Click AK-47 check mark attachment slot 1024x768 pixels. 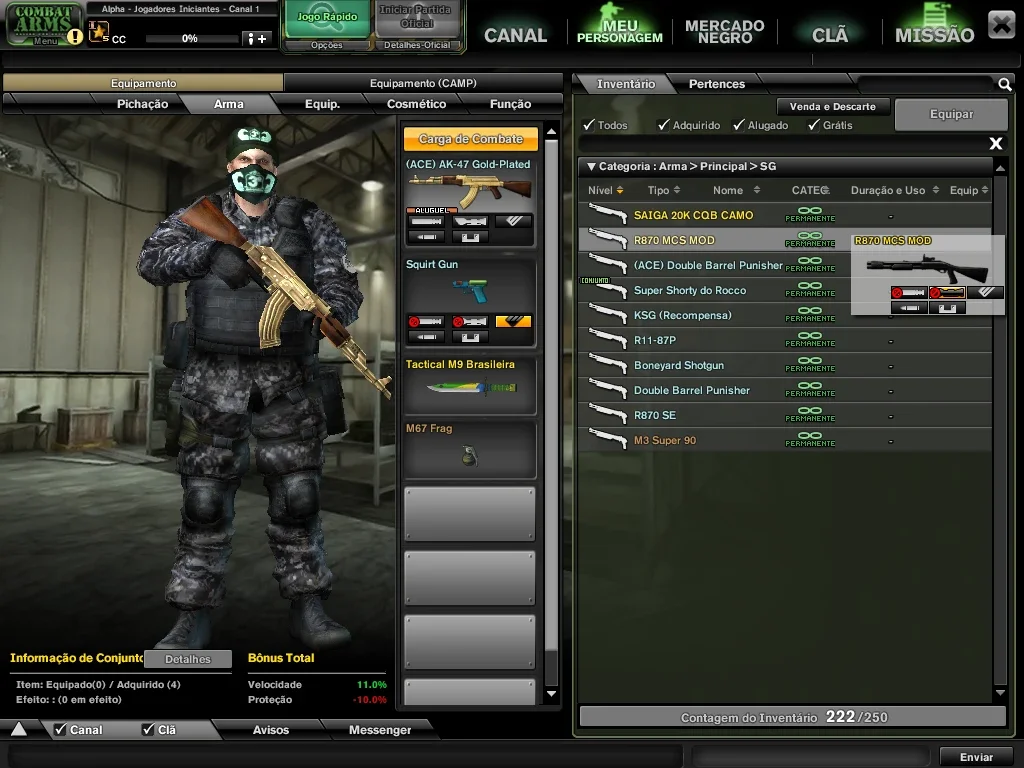[513, 221]
